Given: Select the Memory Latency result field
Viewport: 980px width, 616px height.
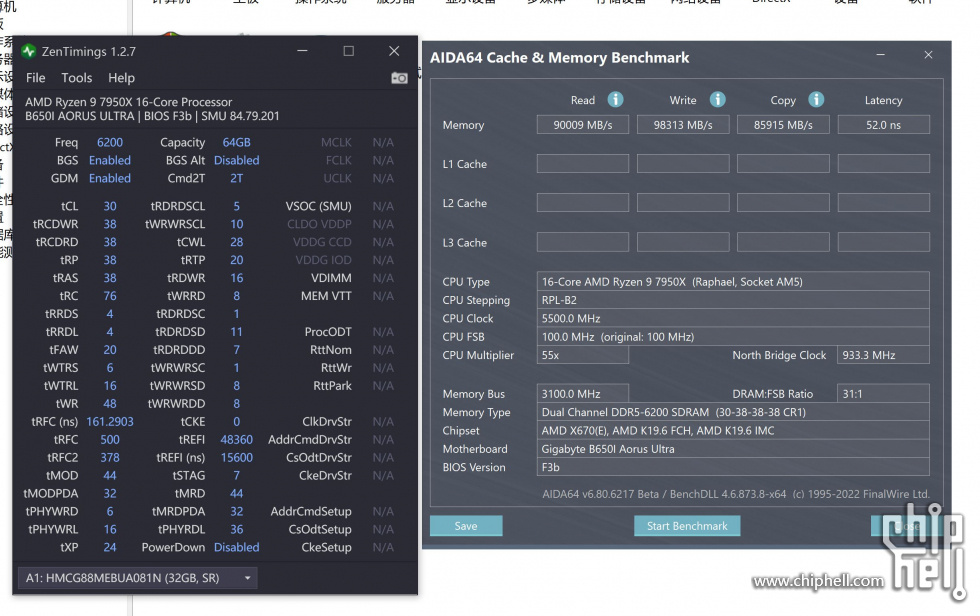Looking at the screenshot, I should click(x=883, y=125).
